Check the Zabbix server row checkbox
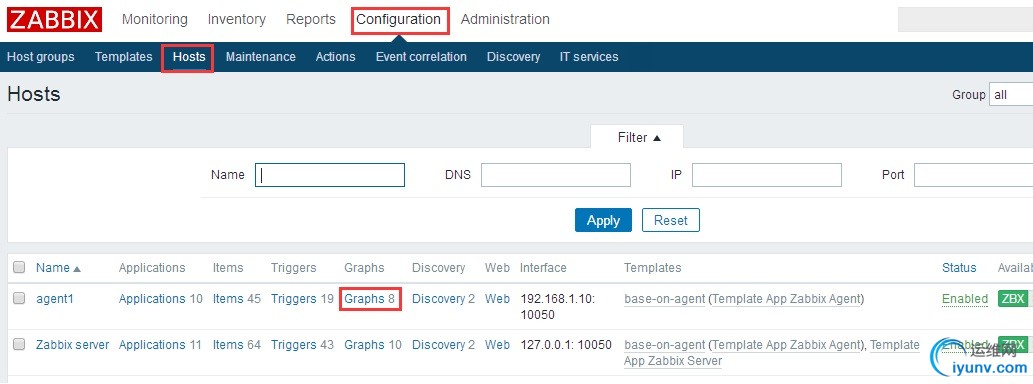1033x384 pixels. pos(19,344)
